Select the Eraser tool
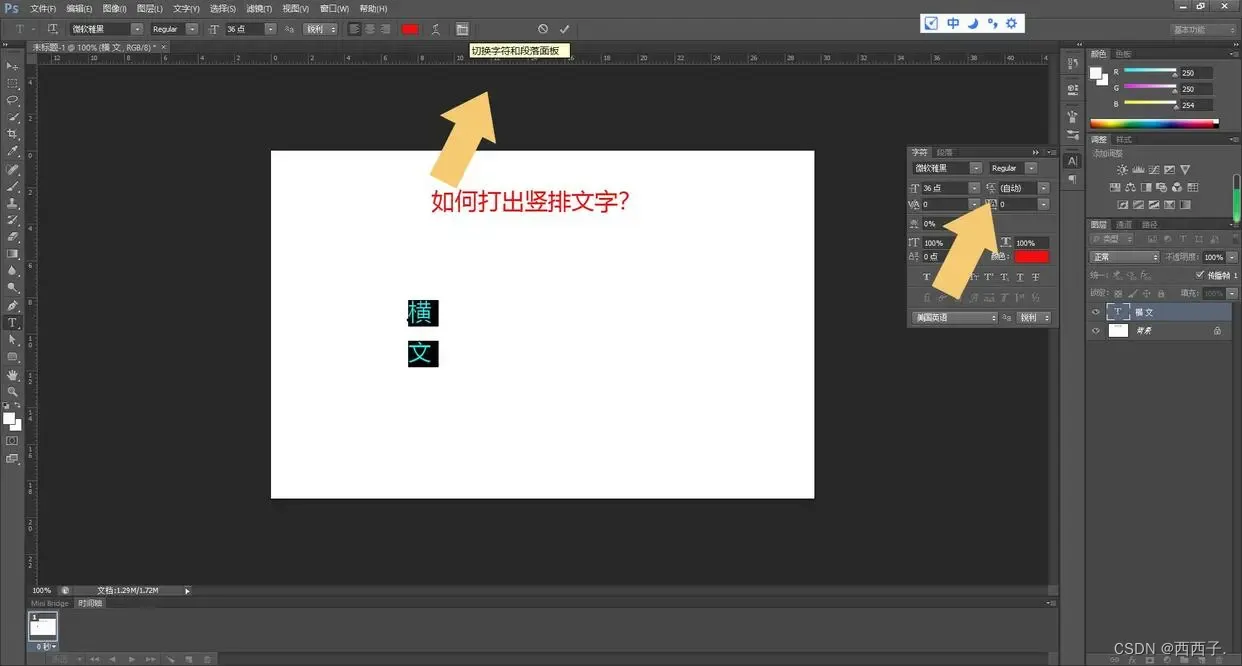1242x666 pixels. 13,237
